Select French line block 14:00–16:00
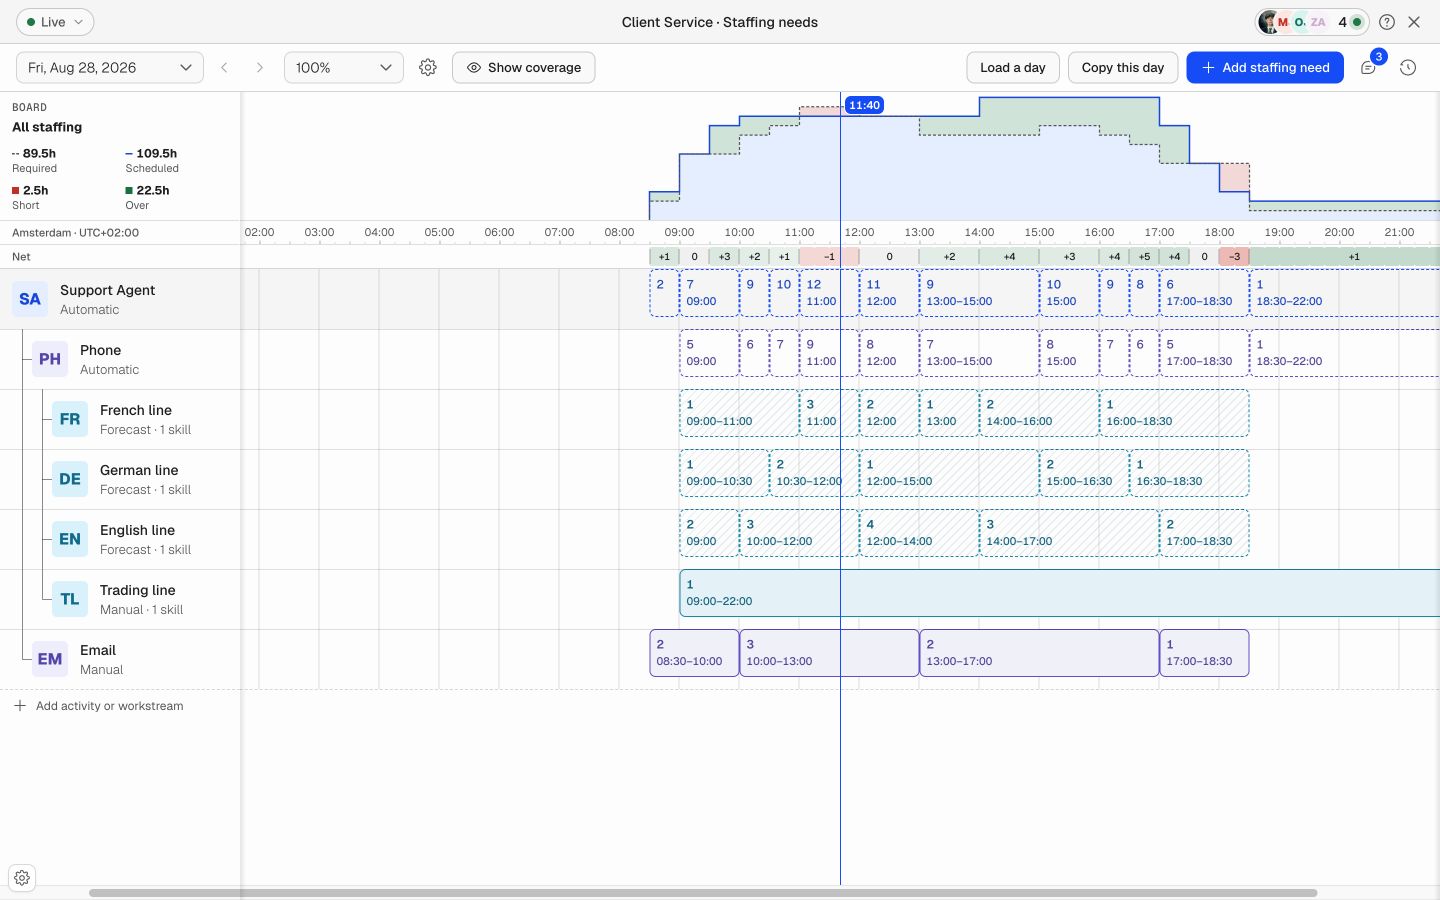Image resolution: width=1440 pixels, height=900 pixels. click(1039, 413)
